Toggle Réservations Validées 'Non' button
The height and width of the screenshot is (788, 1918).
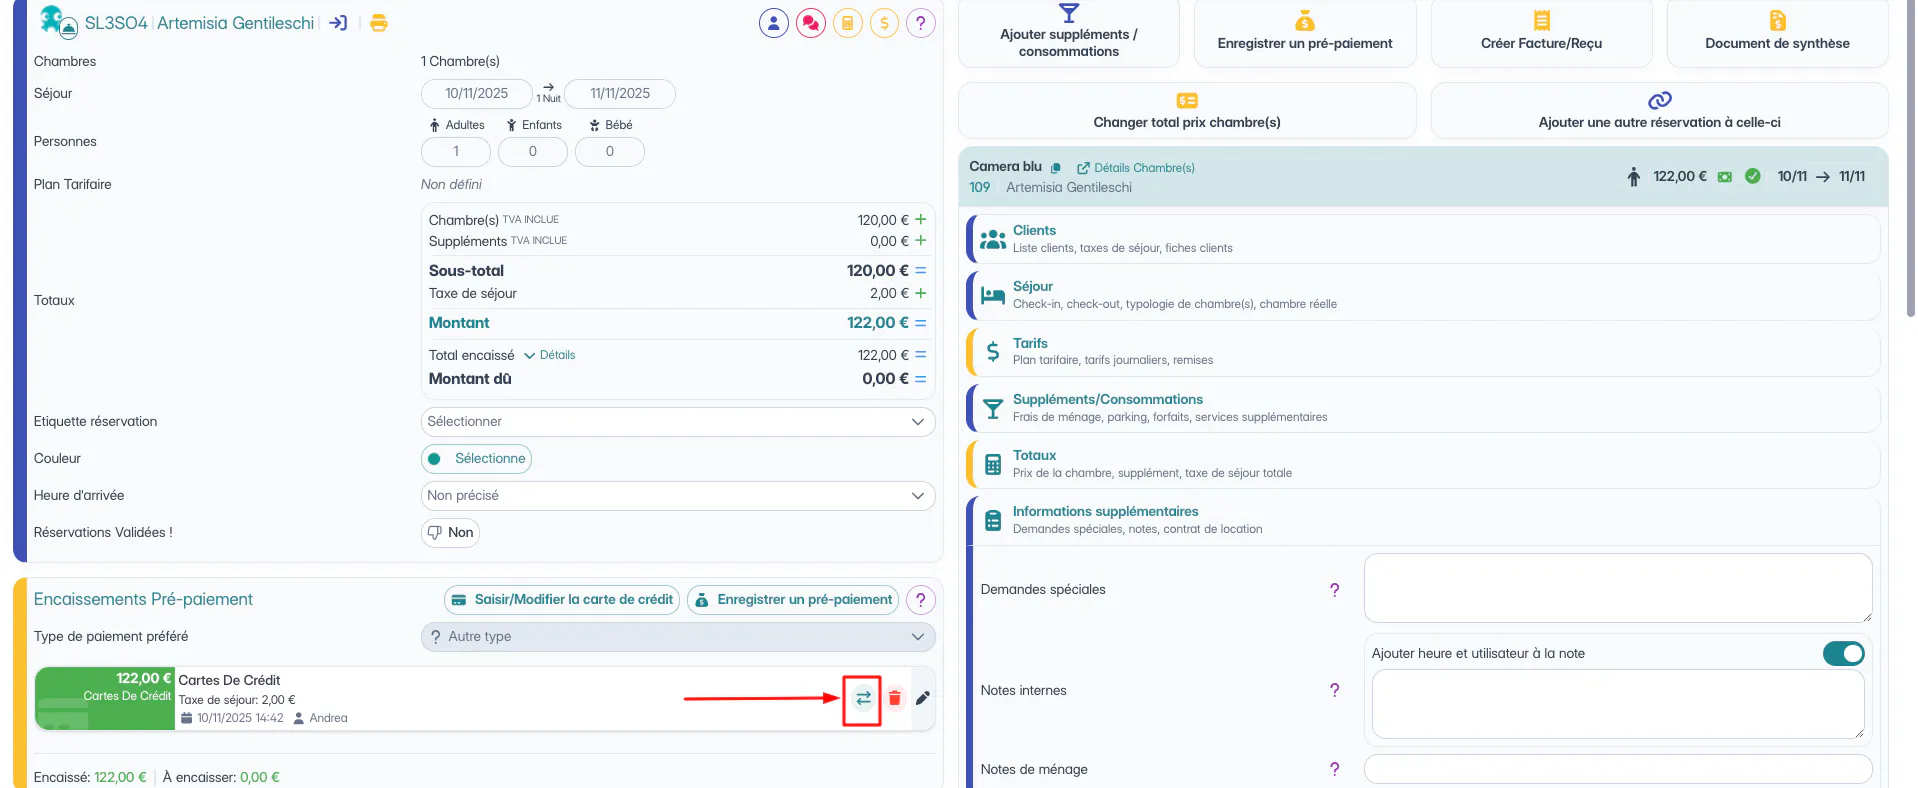(x=450, y=532)
